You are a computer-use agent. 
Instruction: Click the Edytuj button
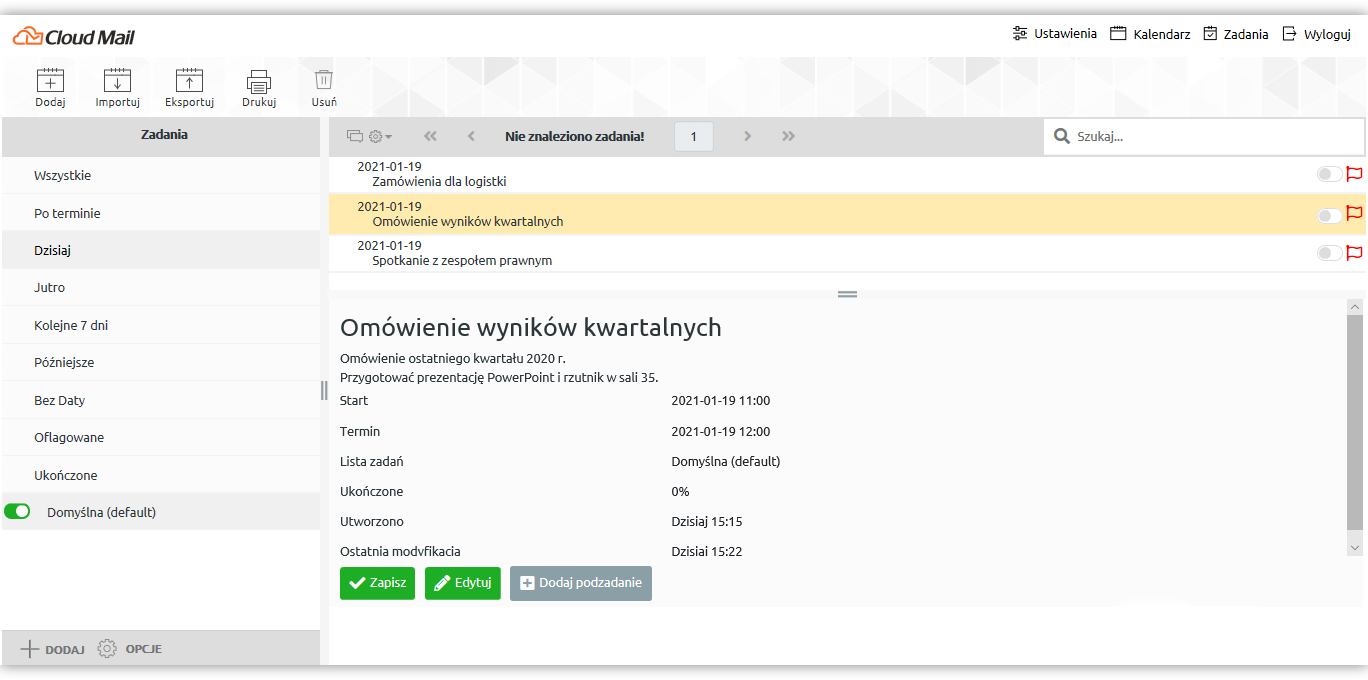[x=462, y=583]
